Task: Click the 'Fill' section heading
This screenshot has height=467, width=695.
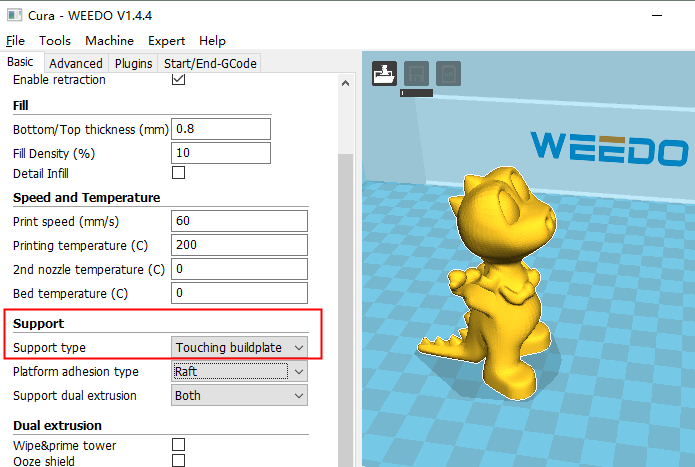Action: pos(21,105)
